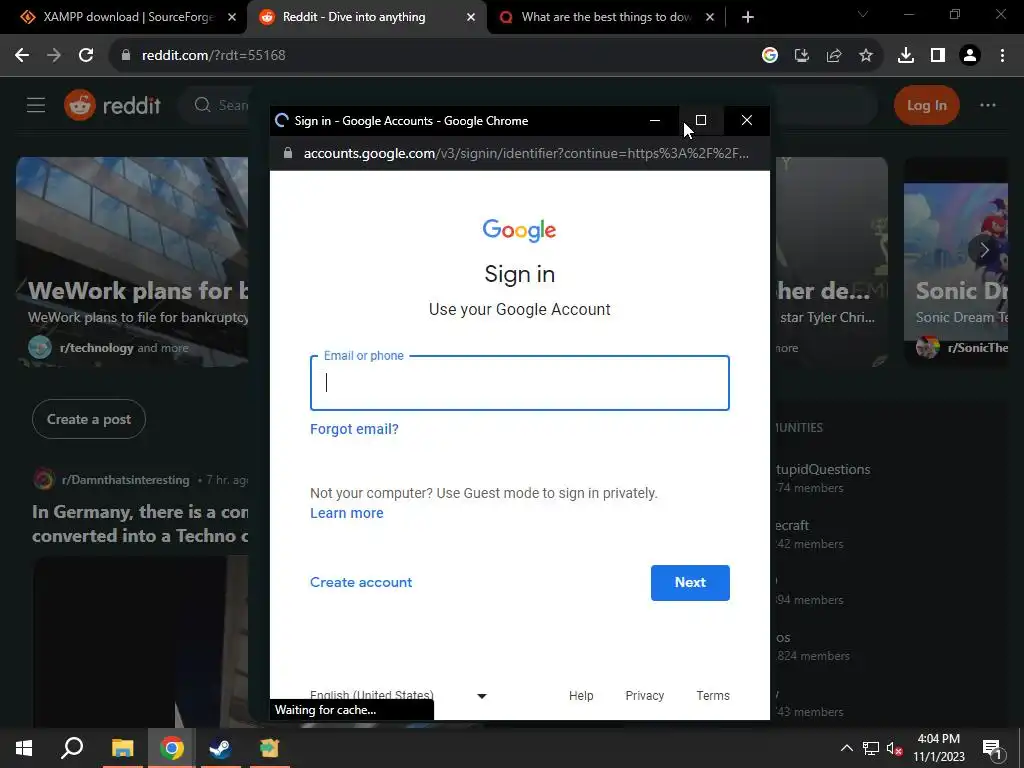The width and height of the screenshot is (1024, 768).
Task: Click the lock icon in the popup address bar
Action: coord(287,153)
